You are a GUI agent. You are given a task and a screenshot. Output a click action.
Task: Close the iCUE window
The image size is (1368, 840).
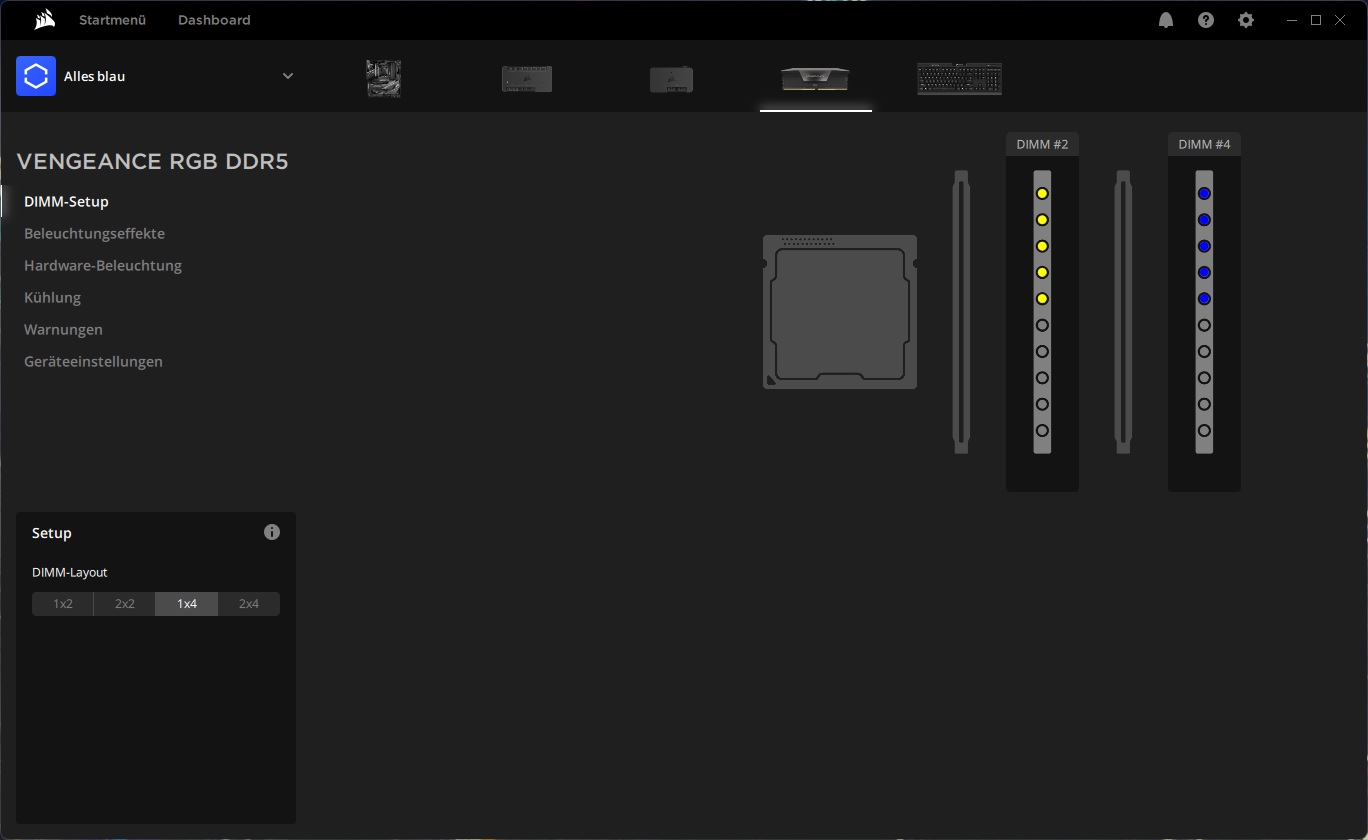(x=1340, y=20)
